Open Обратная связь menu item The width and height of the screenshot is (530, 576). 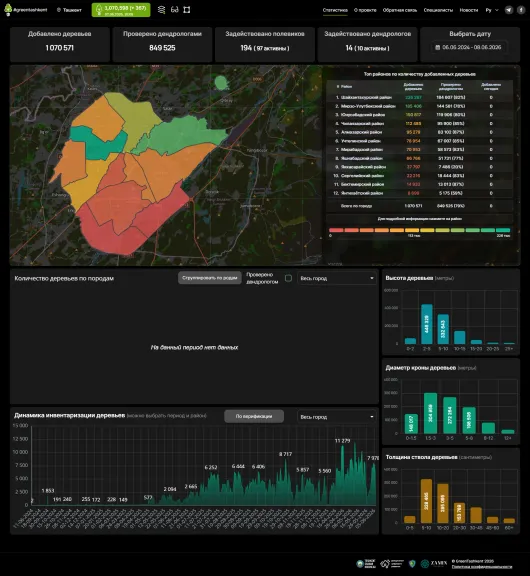400,10
